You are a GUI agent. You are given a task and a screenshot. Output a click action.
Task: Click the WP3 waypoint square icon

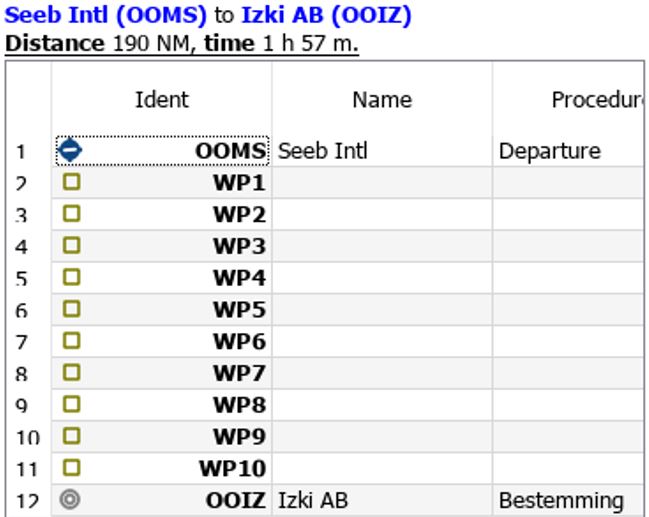[x=72, y=245]
